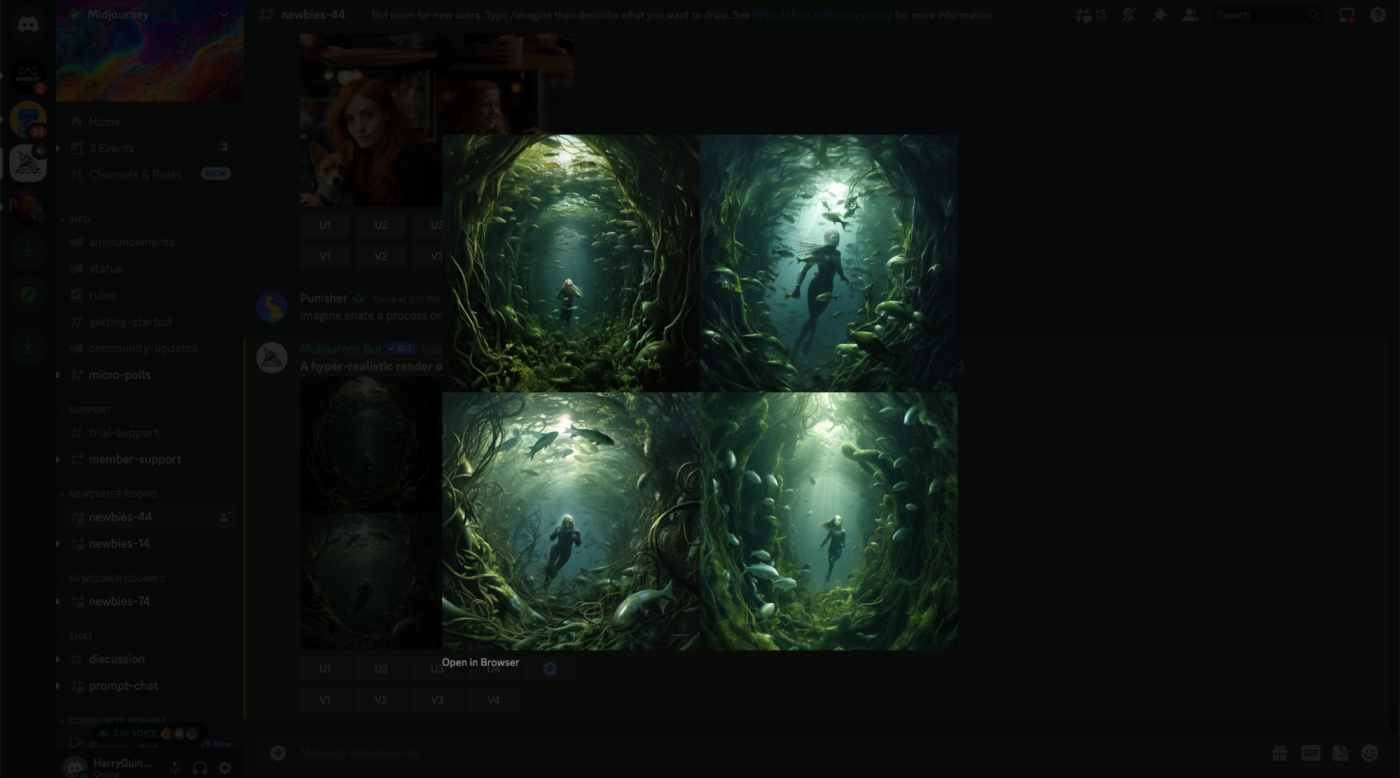1400x778 pixels.
Task: Click U2 under the red-haired woman images
Action: (381, 225)
